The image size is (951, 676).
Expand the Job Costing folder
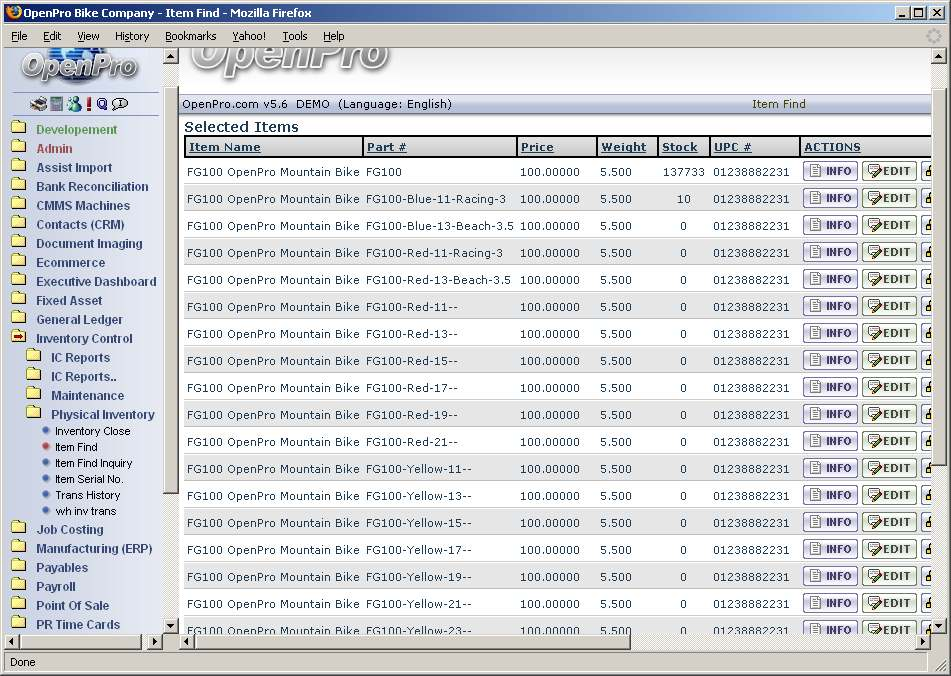(x=18, y=529)
